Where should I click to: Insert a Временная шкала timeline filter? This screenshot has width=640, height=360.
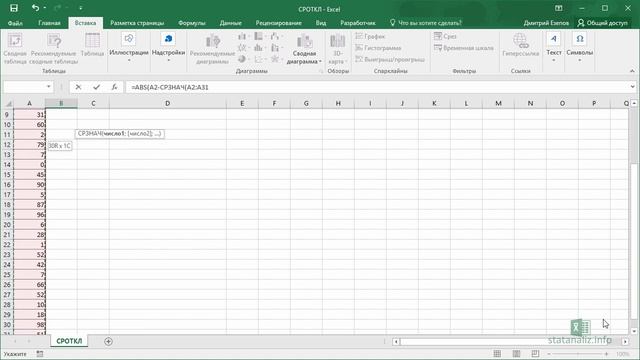[x=464, y=48]
